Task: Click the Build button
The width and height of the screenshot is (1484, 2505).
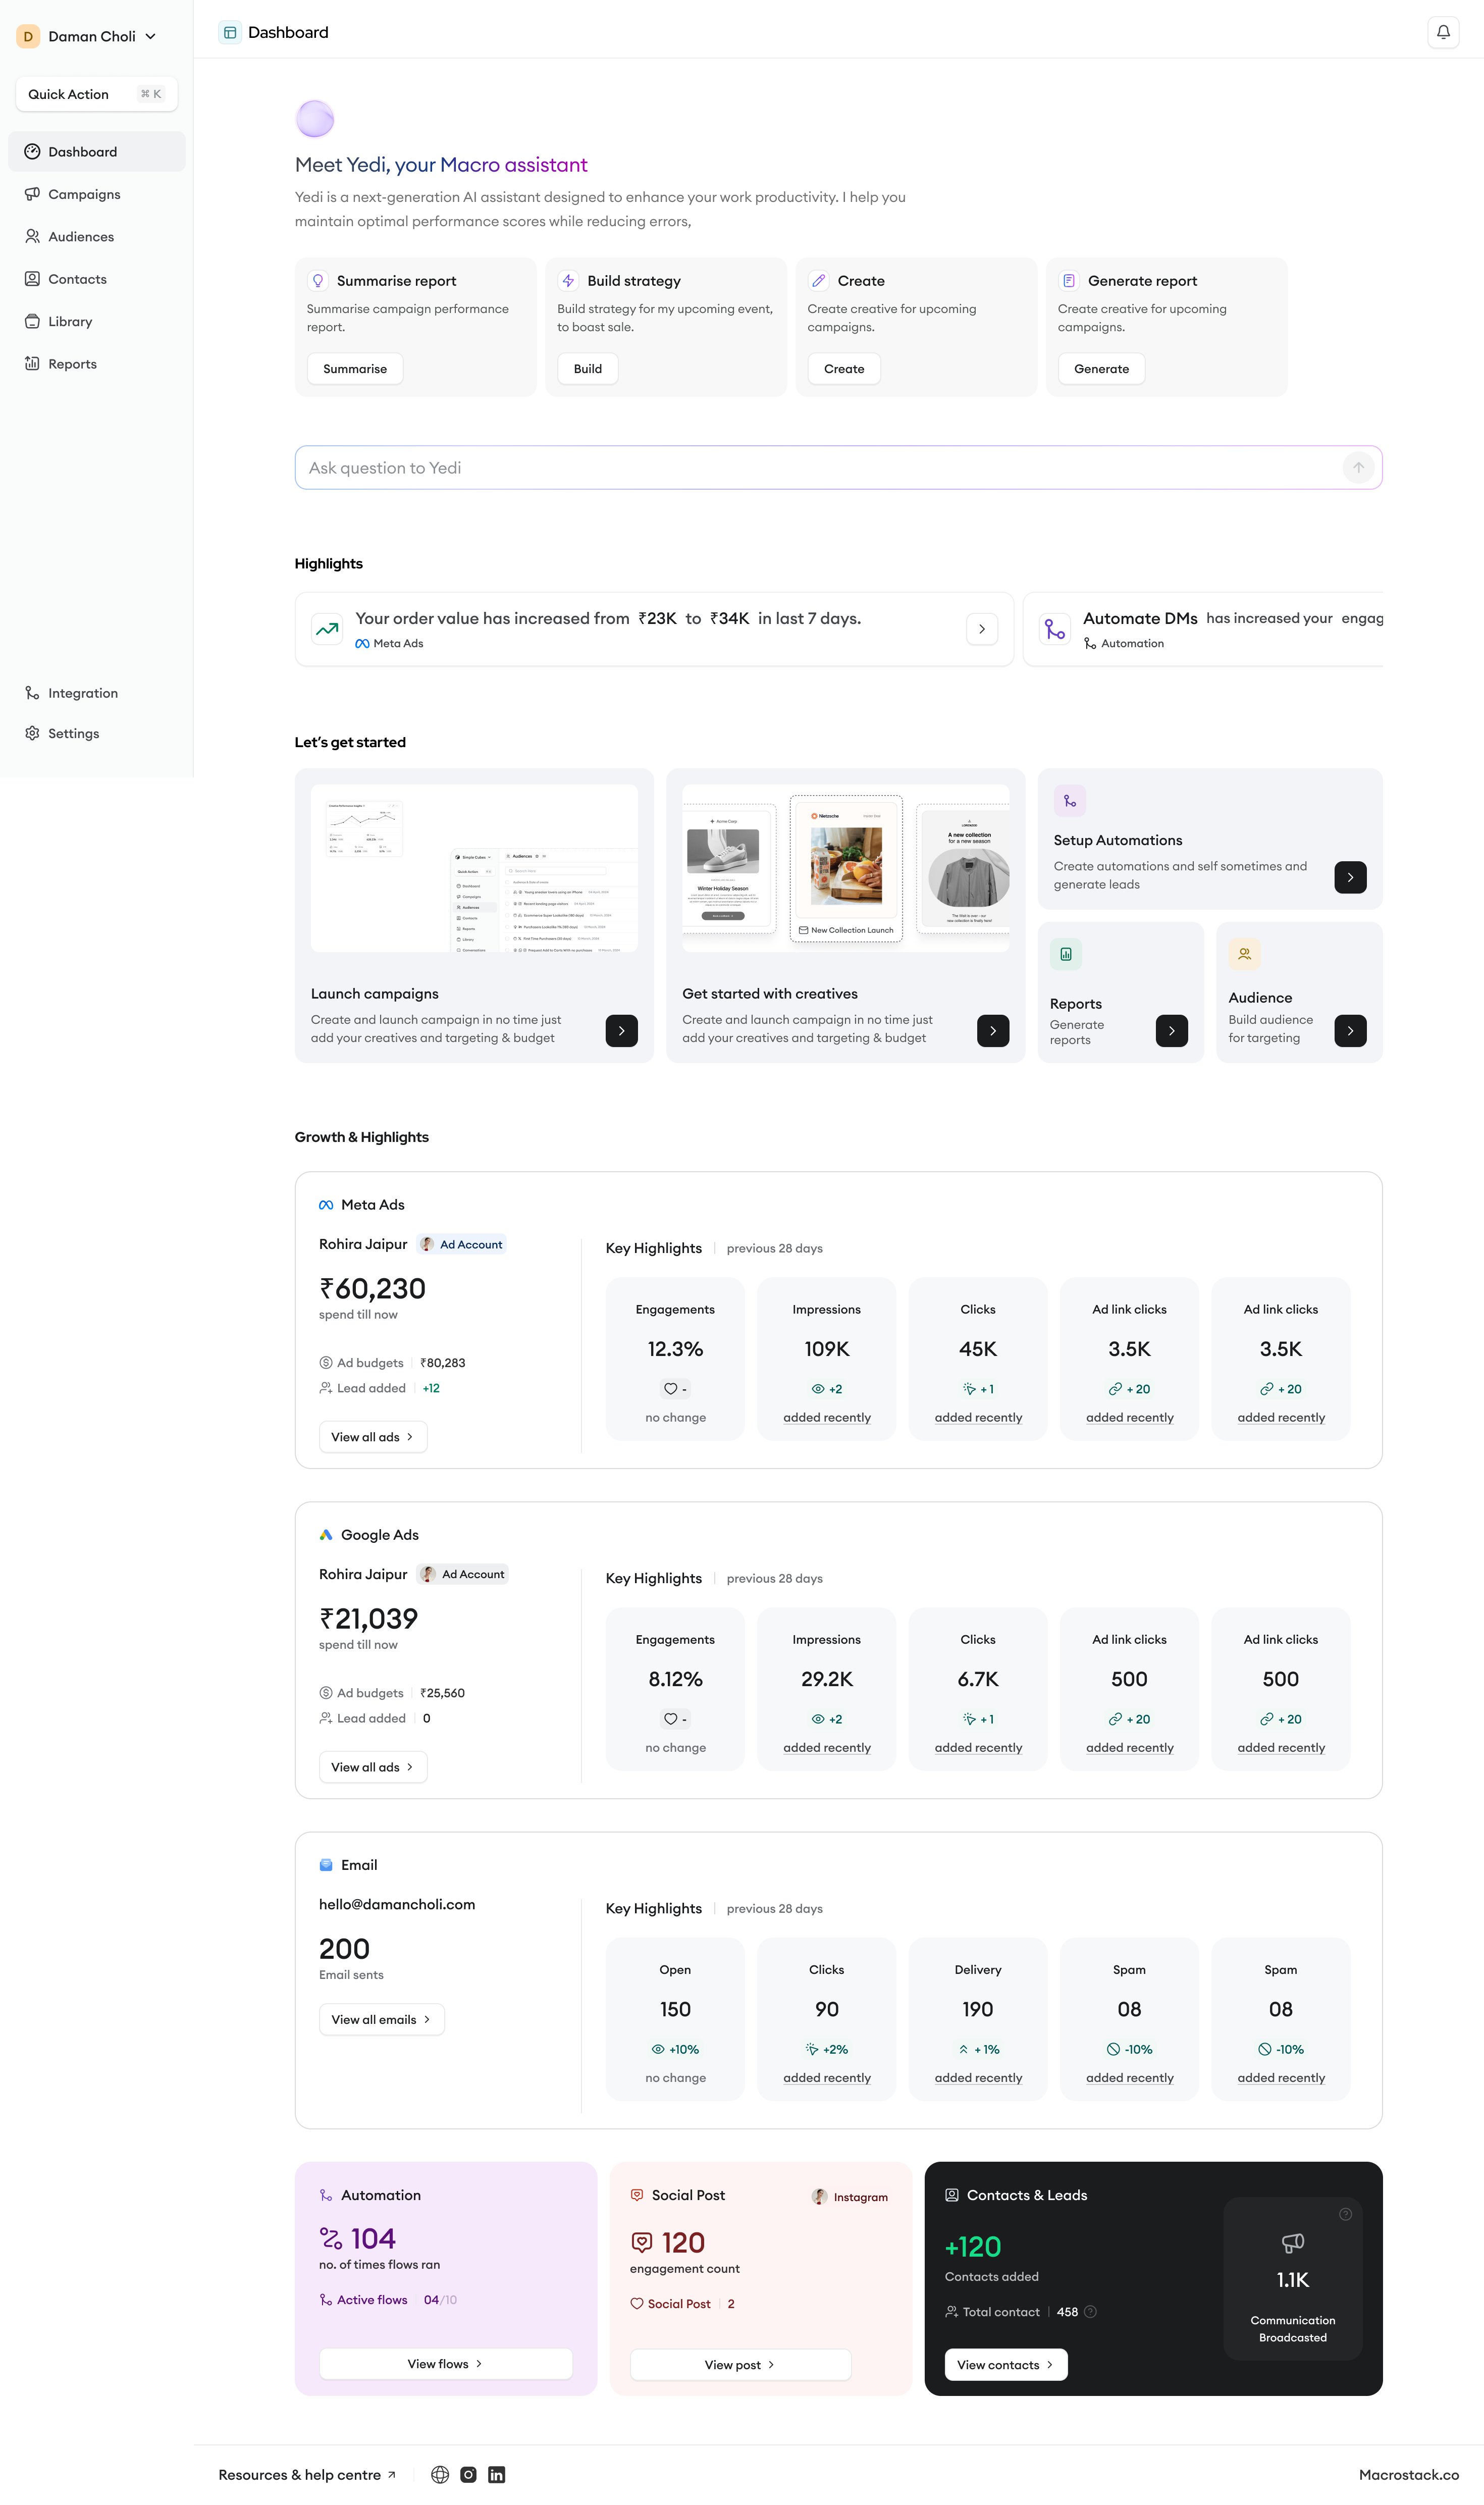Action: tap(588, 369)
